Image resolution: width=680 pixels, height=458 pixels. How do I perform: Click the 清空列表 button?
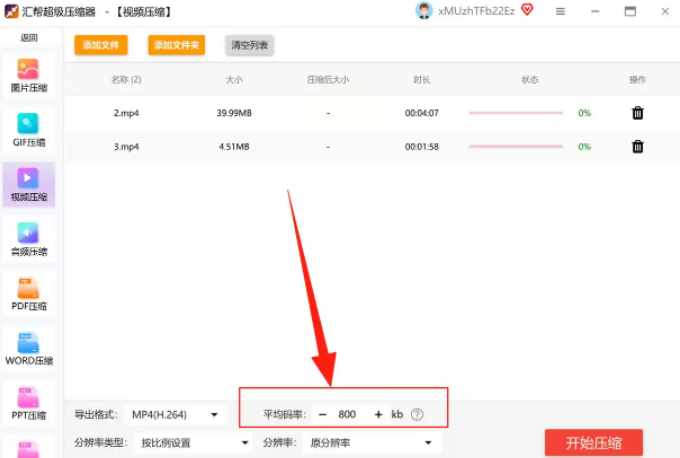pos(249,45)
